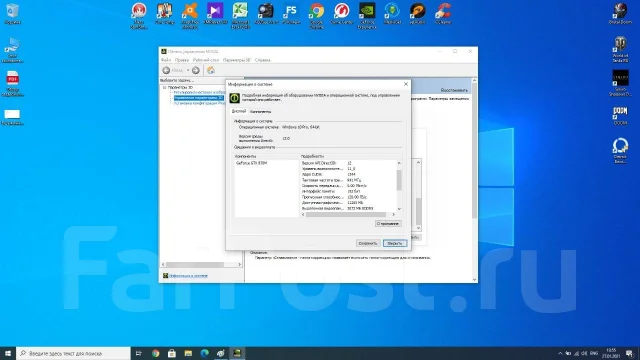Open the Google Chrome desktop shortcut

point(316,15)
